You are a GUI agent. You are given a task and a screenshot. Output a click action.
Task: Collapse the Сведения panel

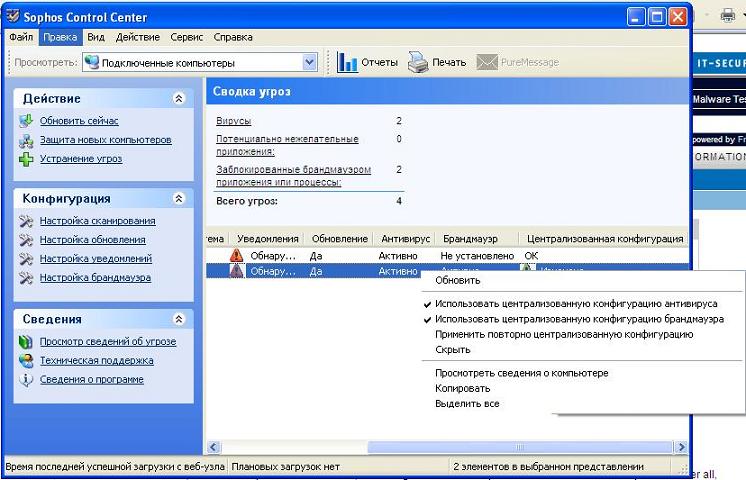(x=179, y=319)
